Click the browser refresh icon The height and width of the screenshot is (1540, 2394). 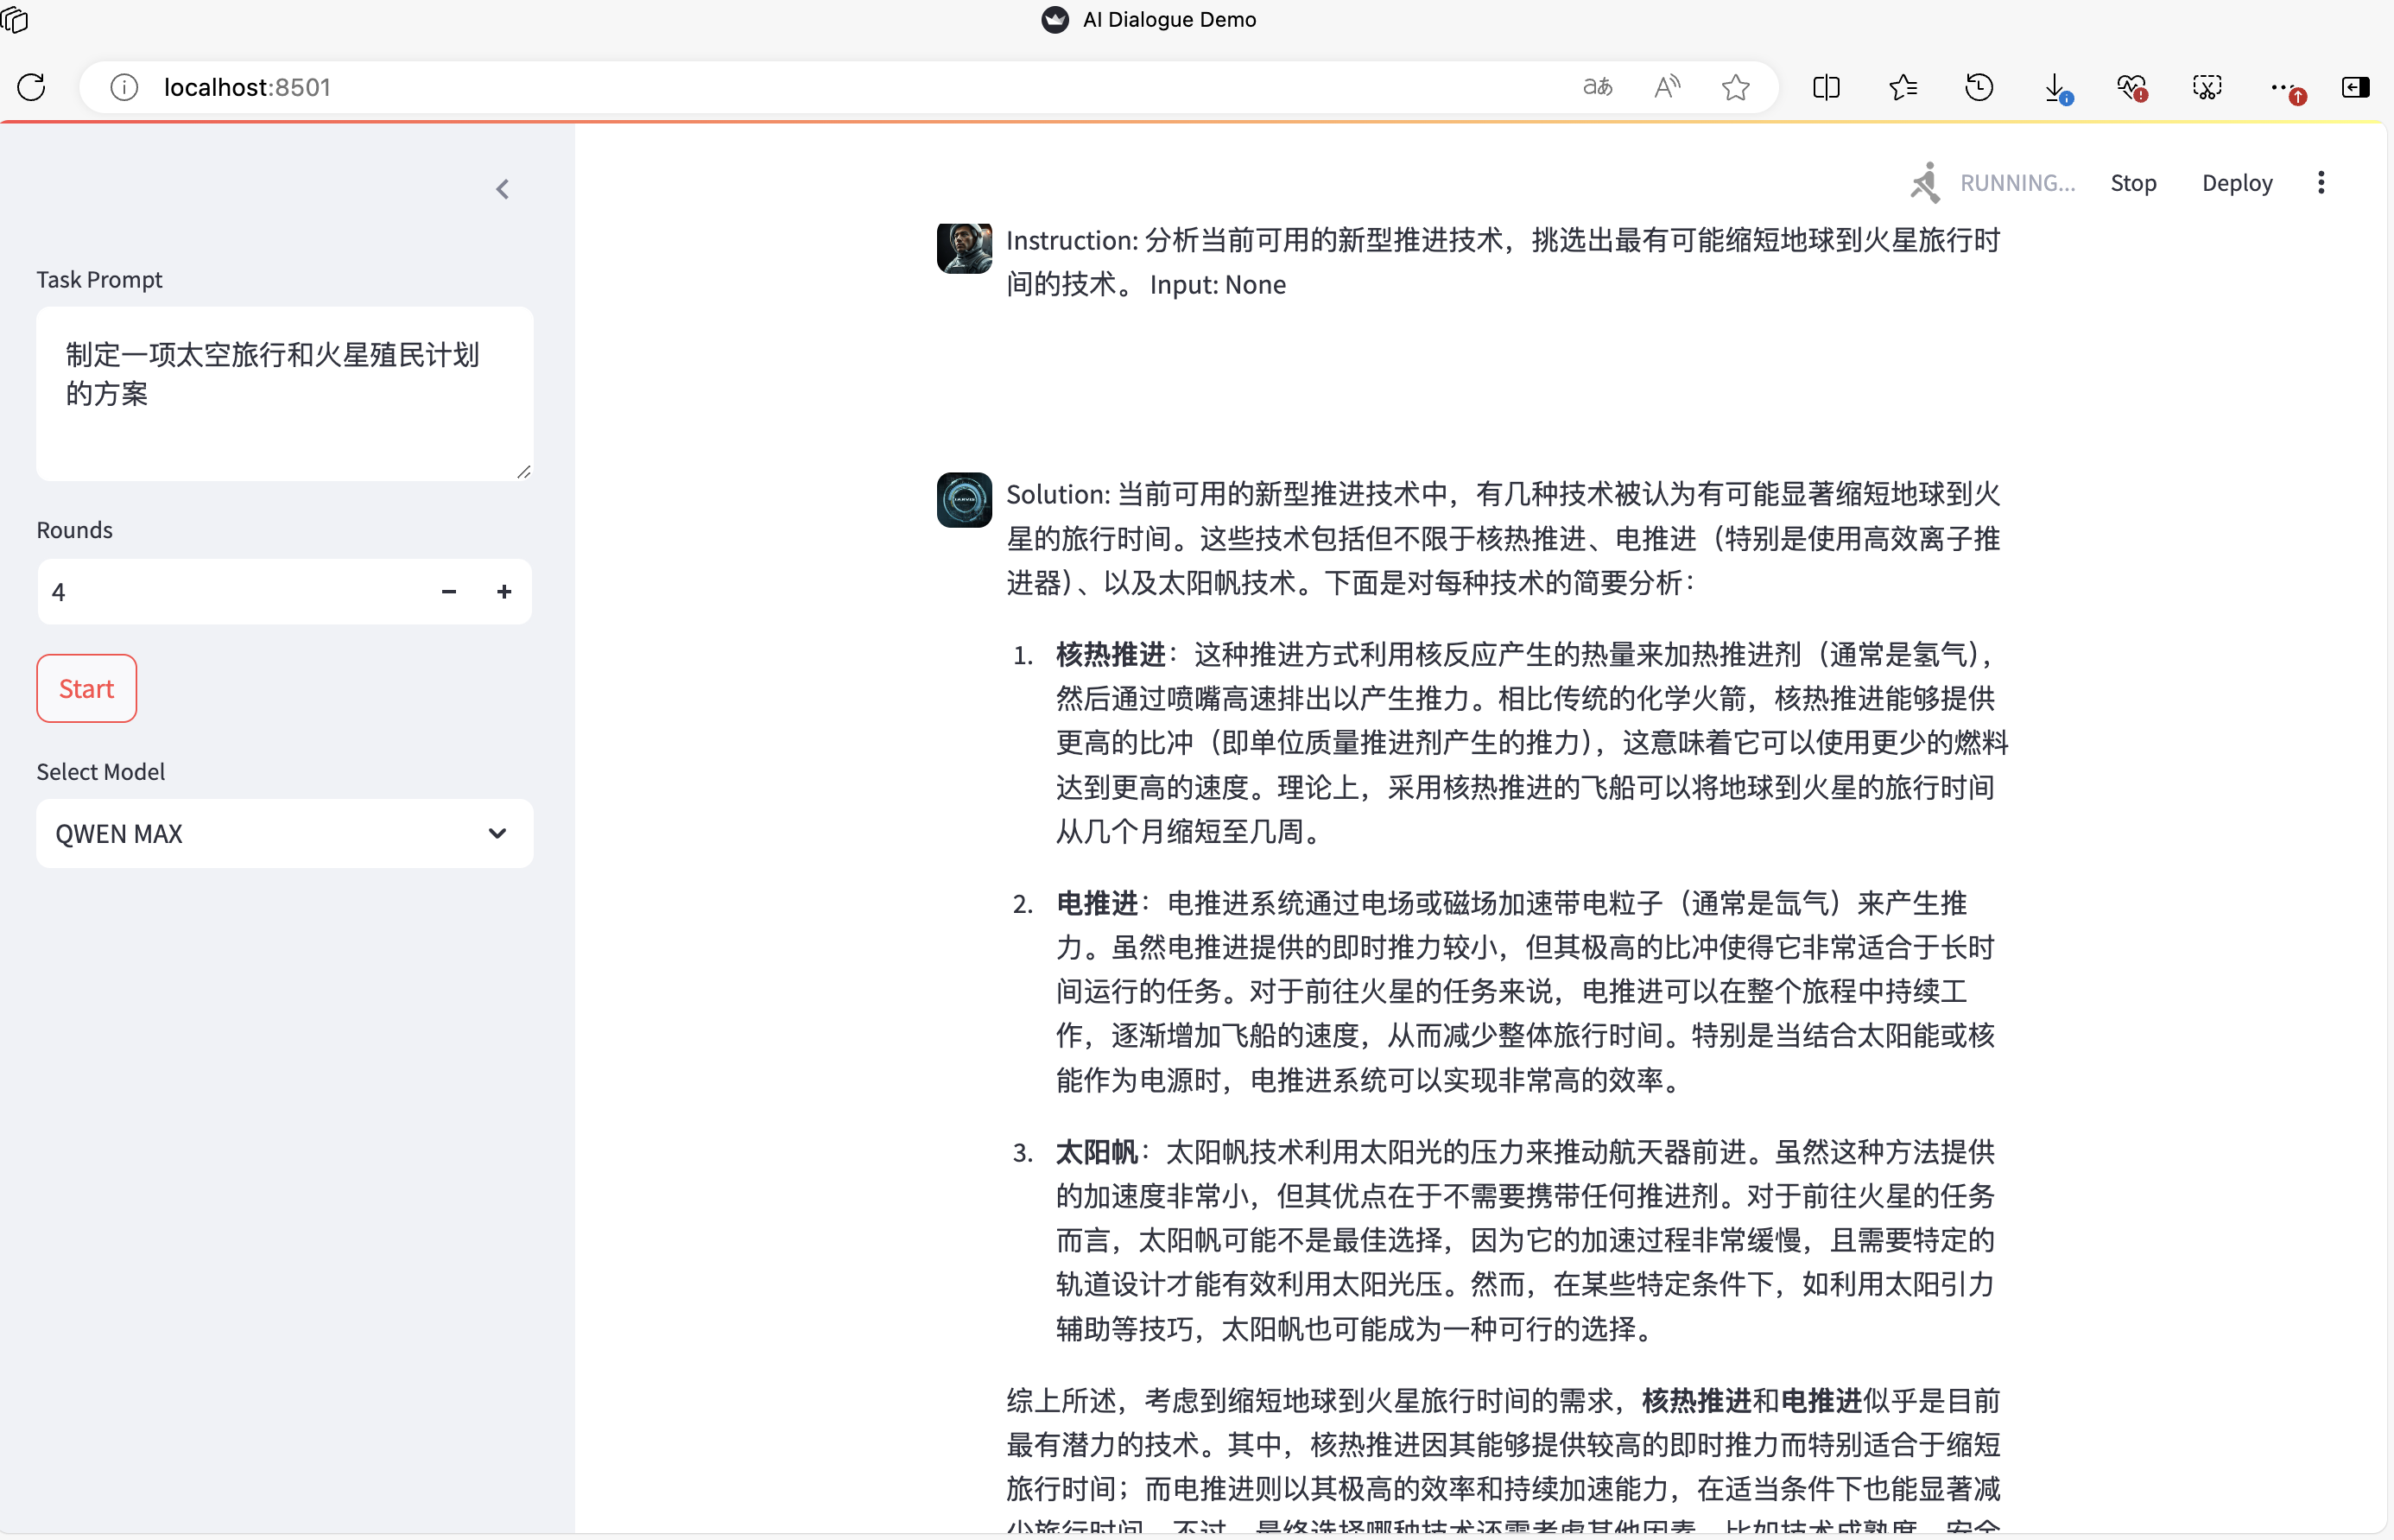pyautogui.click(x=31, y=87)
